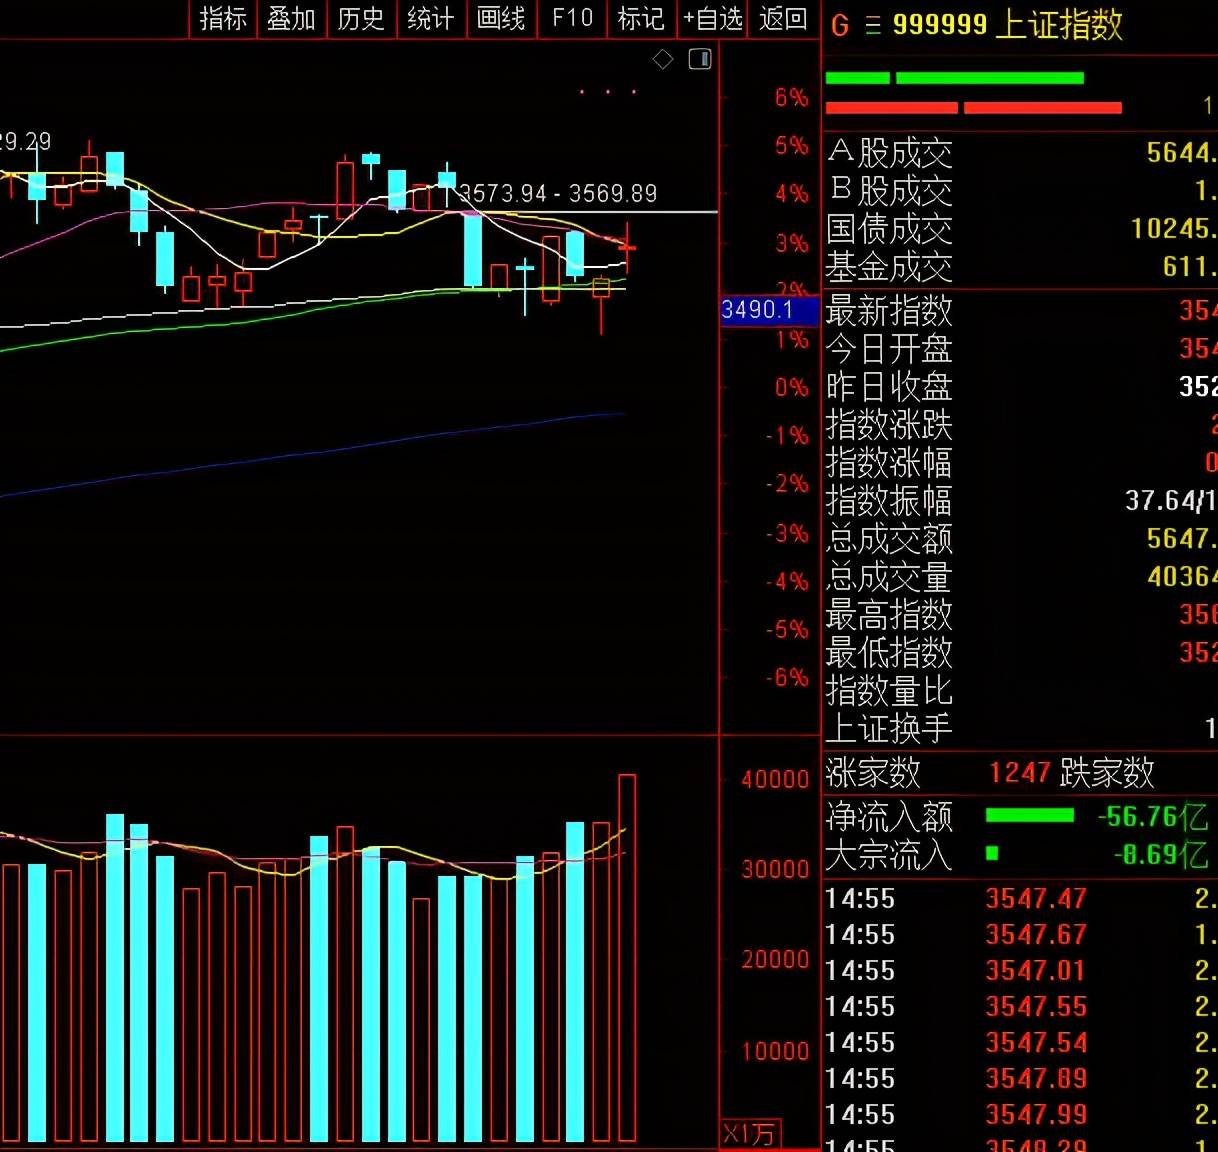The image size is (1218, 1152).
Task: Toggle the side panel layout icon
Action: (x=700, y=59)
